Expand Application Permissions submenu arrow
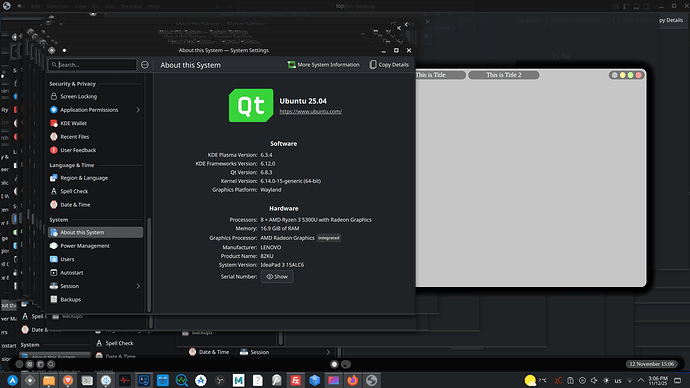Viewport: 690px width, 388px height. [x=138, y=110]
